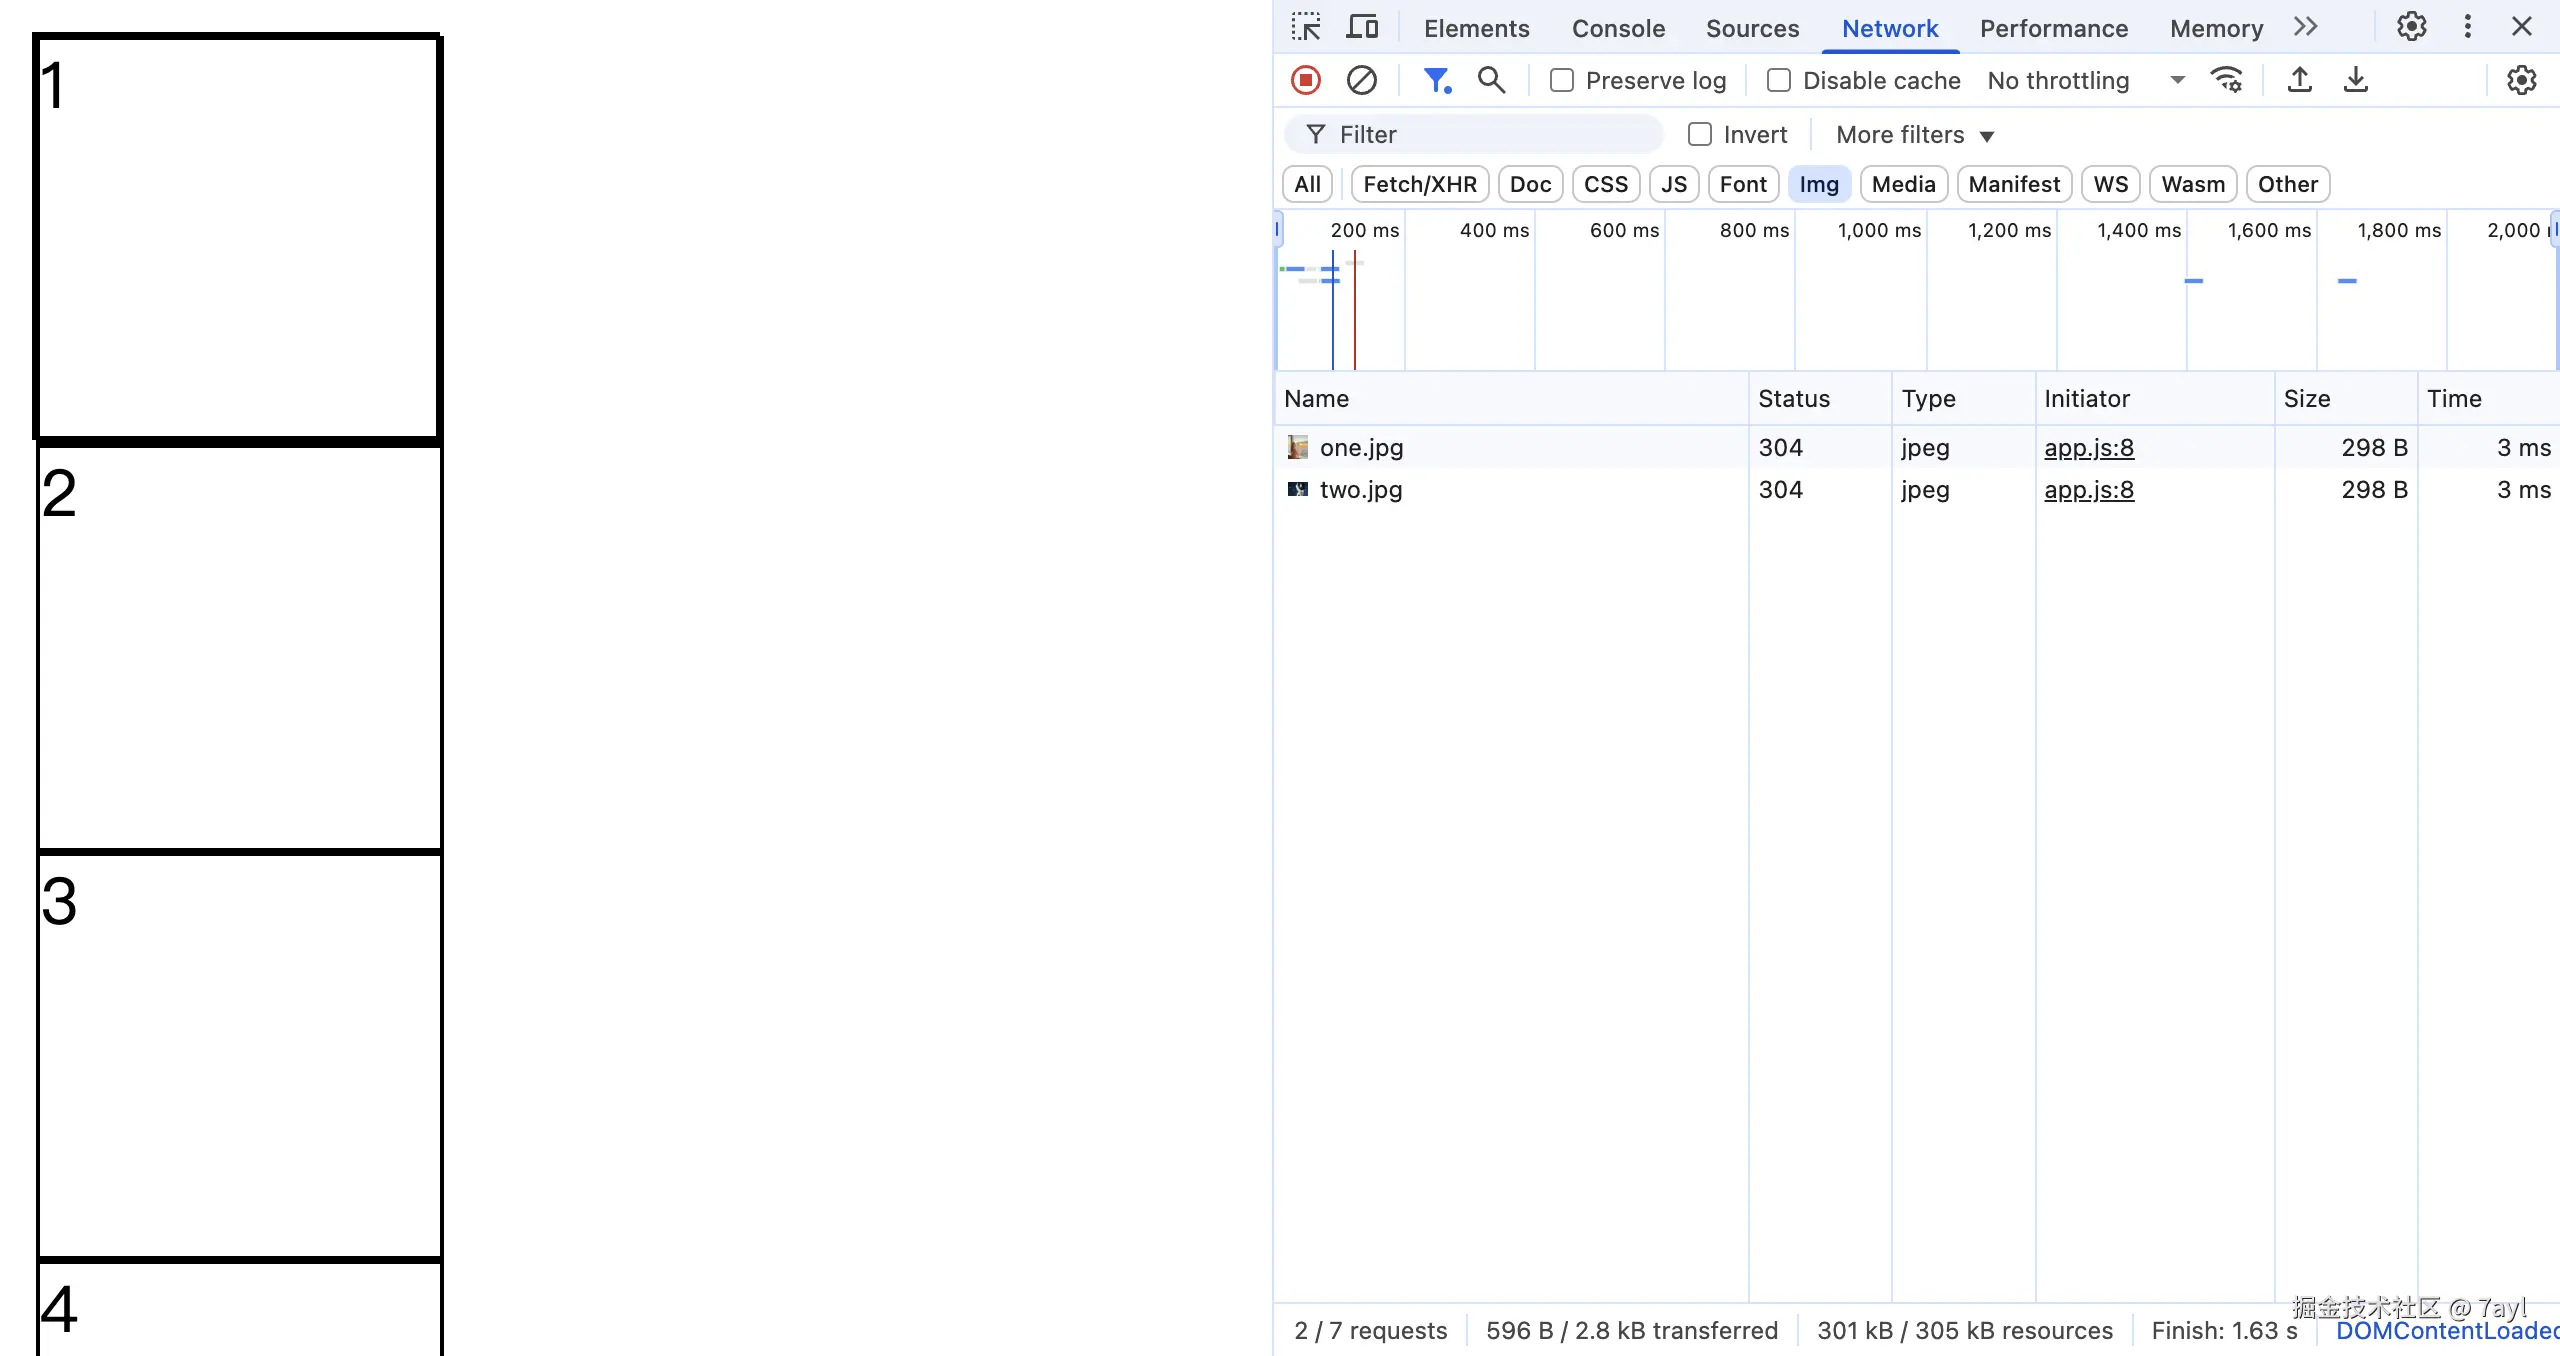This screenshot has width=2560, height=1356.
Task: Export HAR file download icon
Action: coord(2355,80)
